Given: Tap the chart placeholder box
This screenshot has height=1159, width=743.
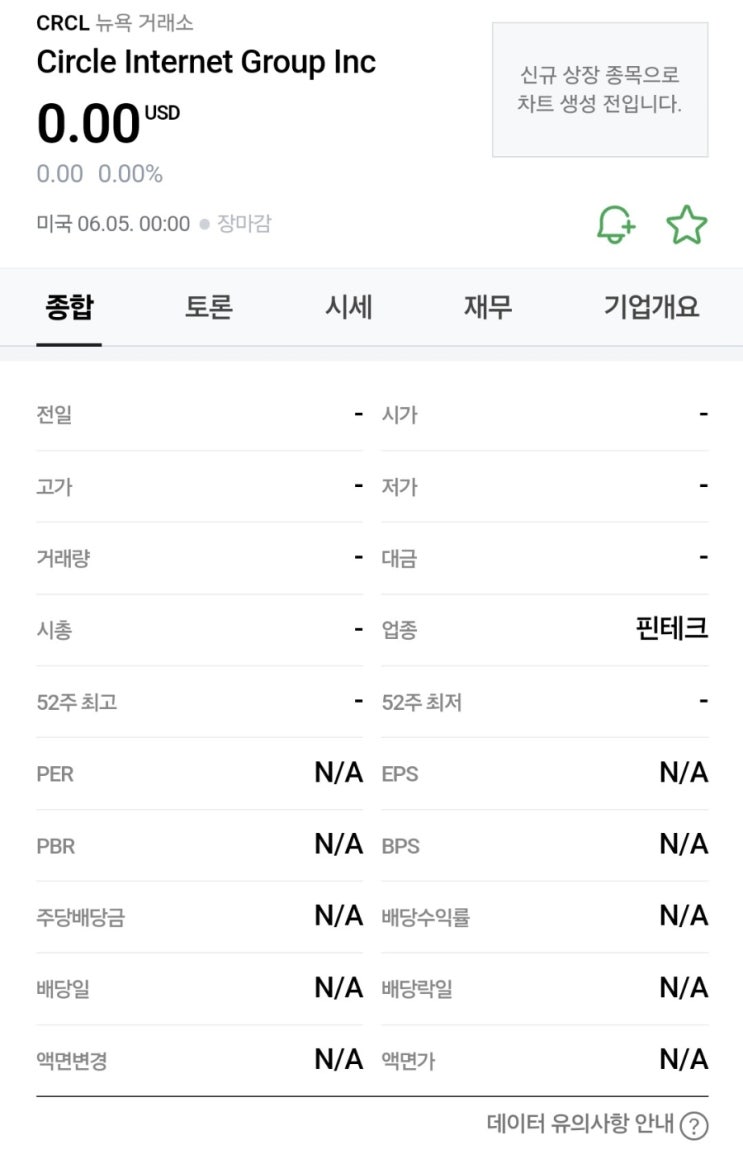Looking at the screenshot, I should (x=600, y=90).
